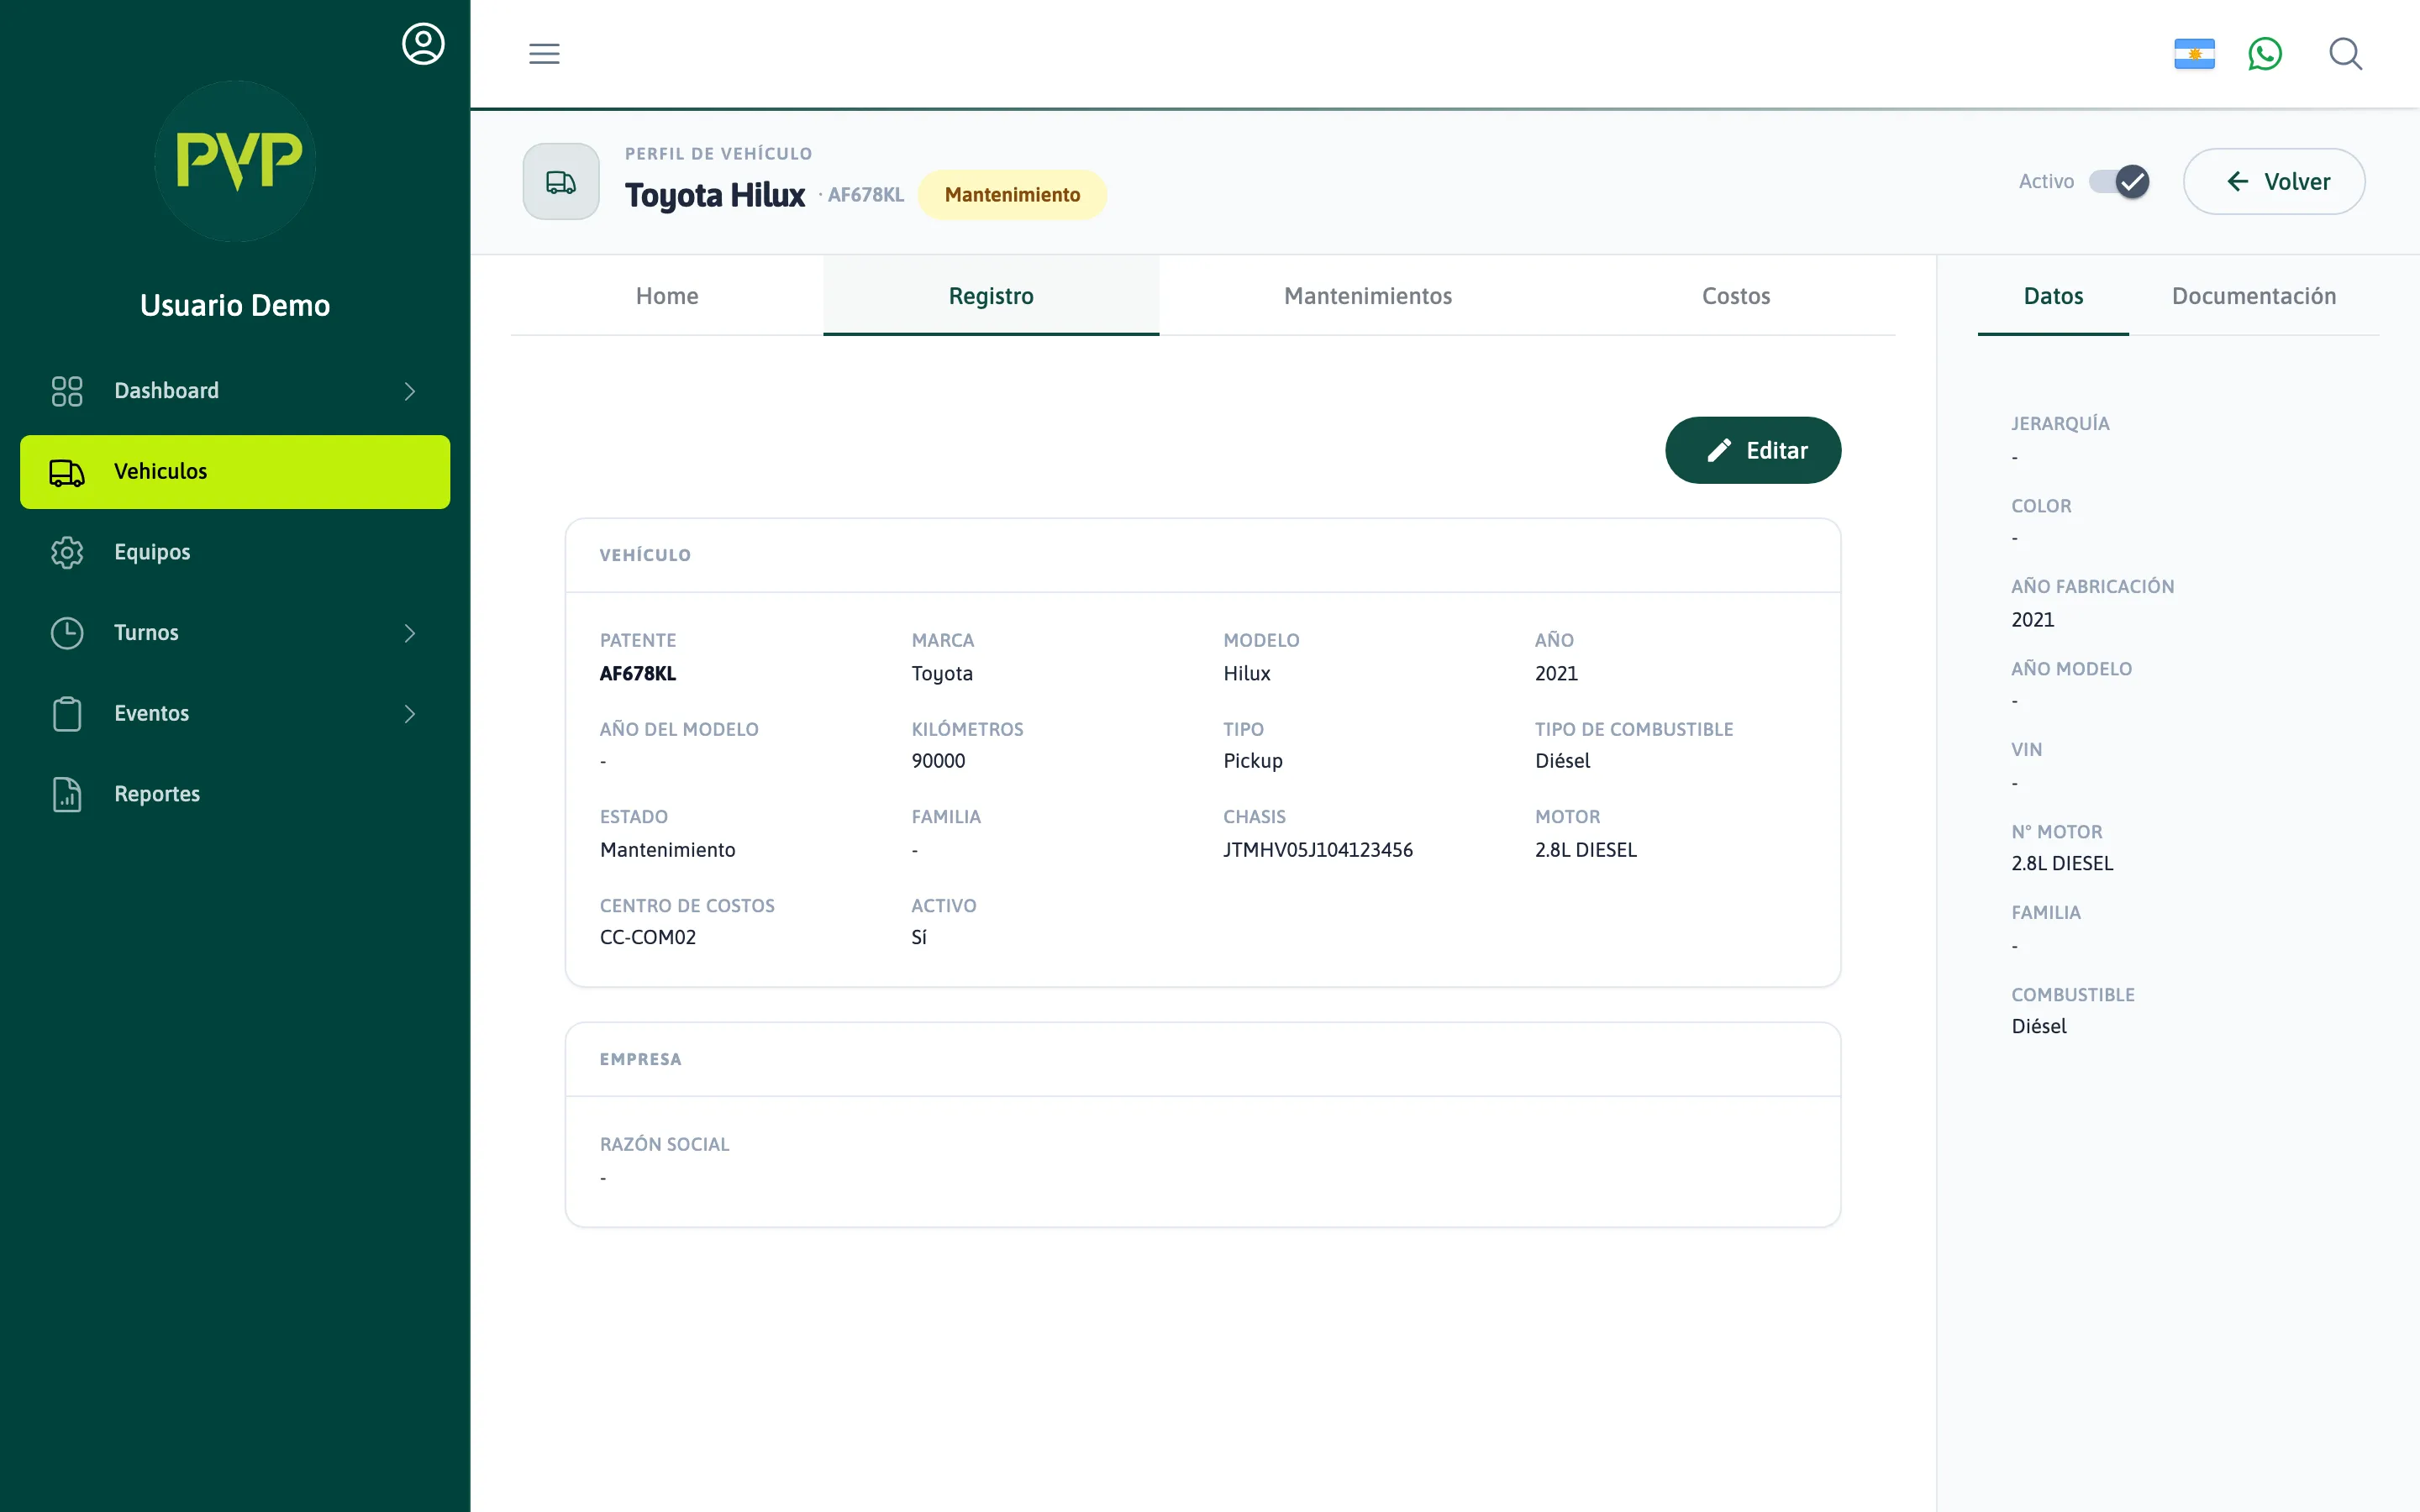
Task: Click the Motor value 2.8L DIESEL in Vehículo card
Action: pos(1586,850)
